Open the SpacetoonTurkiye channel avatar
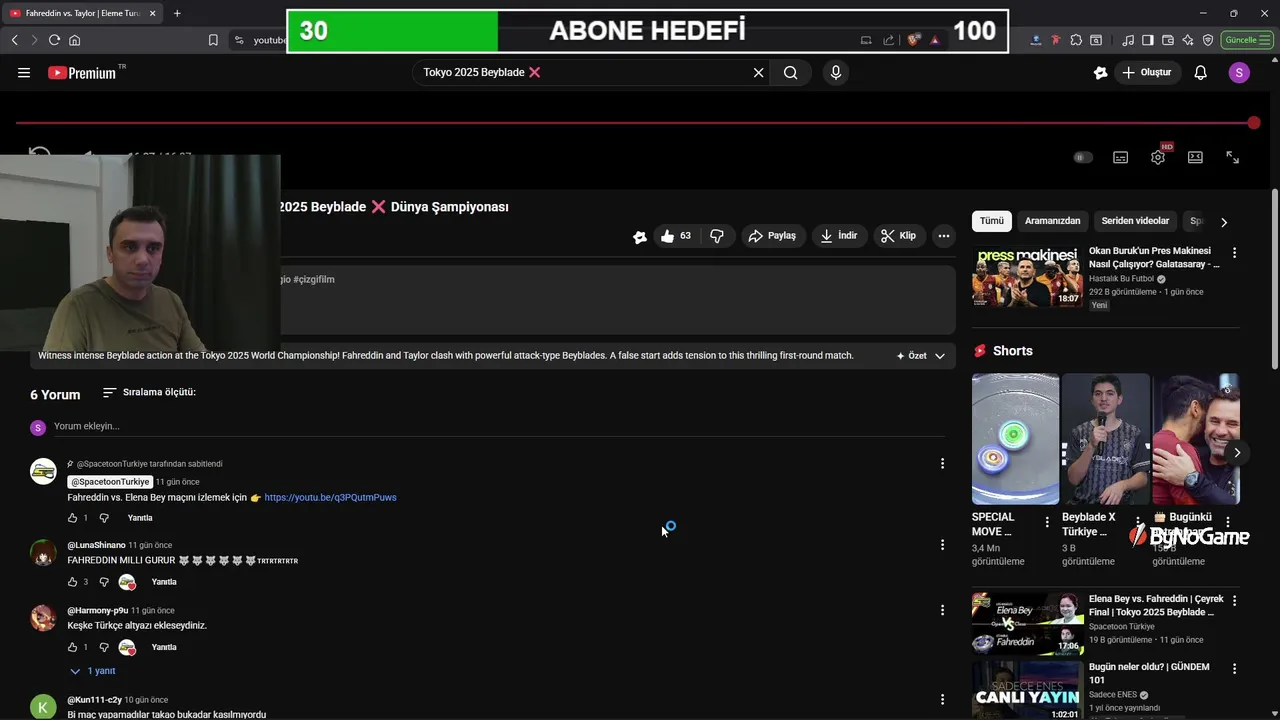Image resolution: width=1280 pixels, height=720 pixels. point(43,471)
